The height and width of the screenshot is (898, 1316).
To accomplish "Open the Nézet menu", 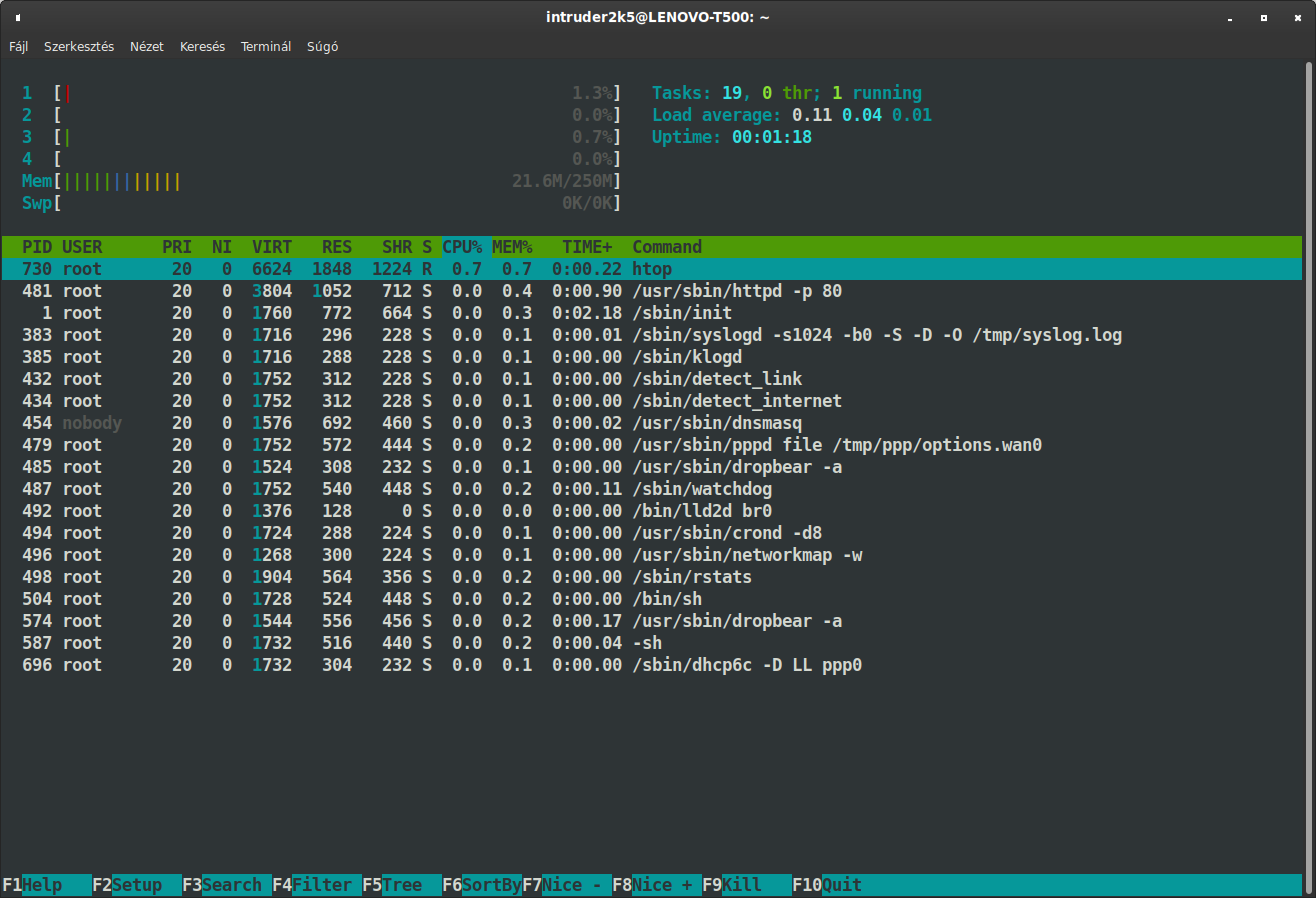I will click(146, 46).
